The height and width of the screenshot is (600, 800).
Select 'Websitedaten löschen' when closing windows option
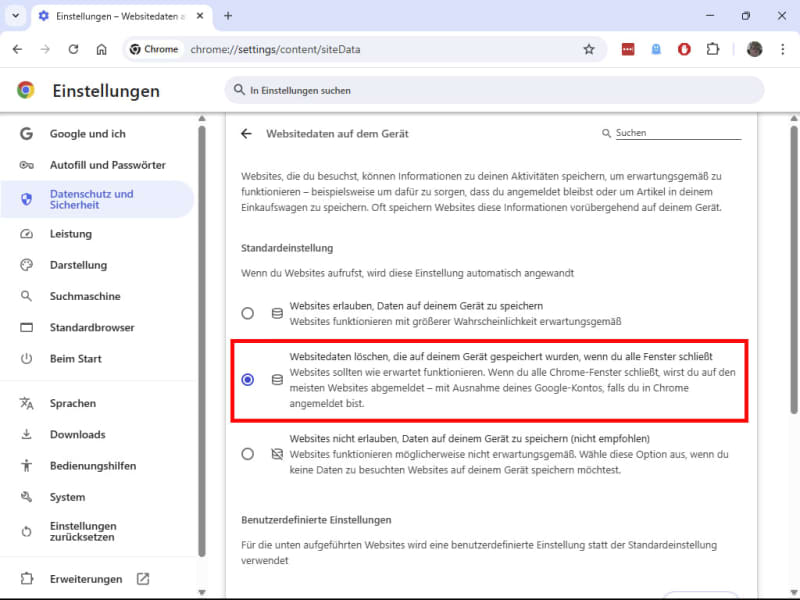click(248, 379)
